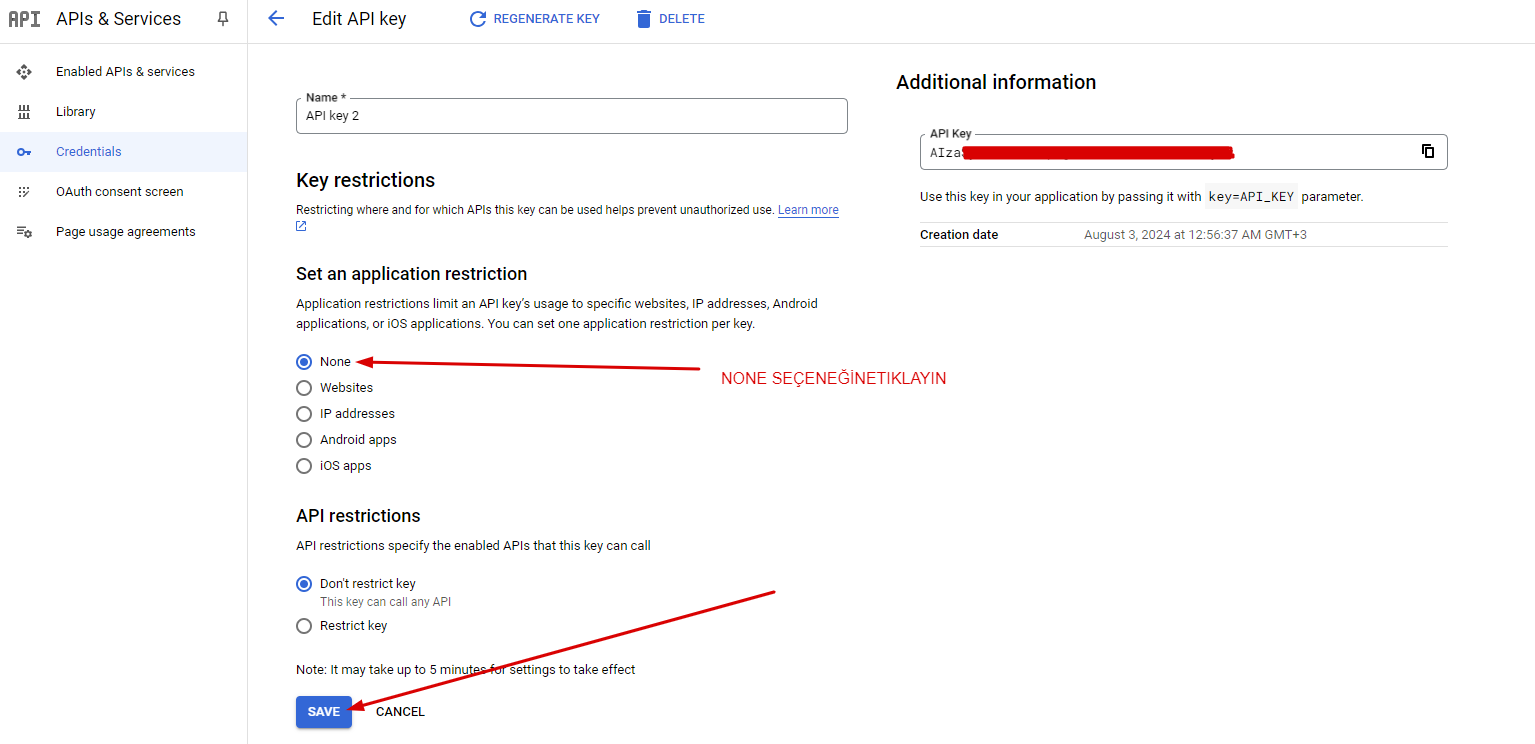Click the Creation date label
This screenshot has height=744, width=1535.
(x=959, y=235)
